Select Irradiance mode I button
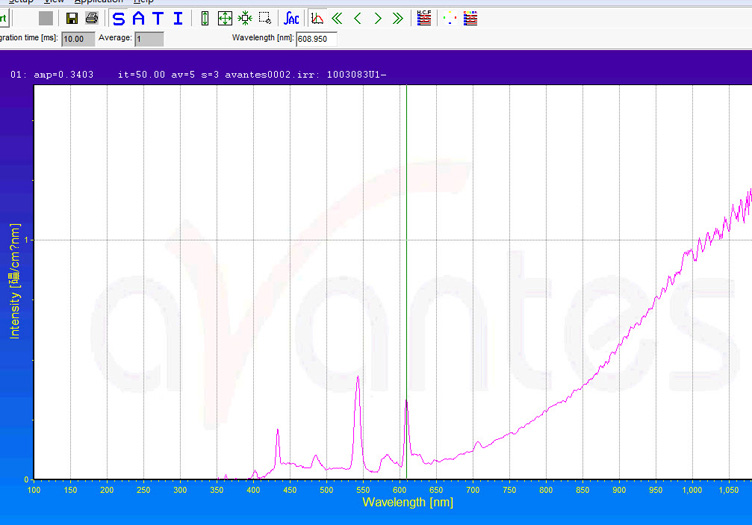This screenshot has width=752, height=525. coord(178,18)
